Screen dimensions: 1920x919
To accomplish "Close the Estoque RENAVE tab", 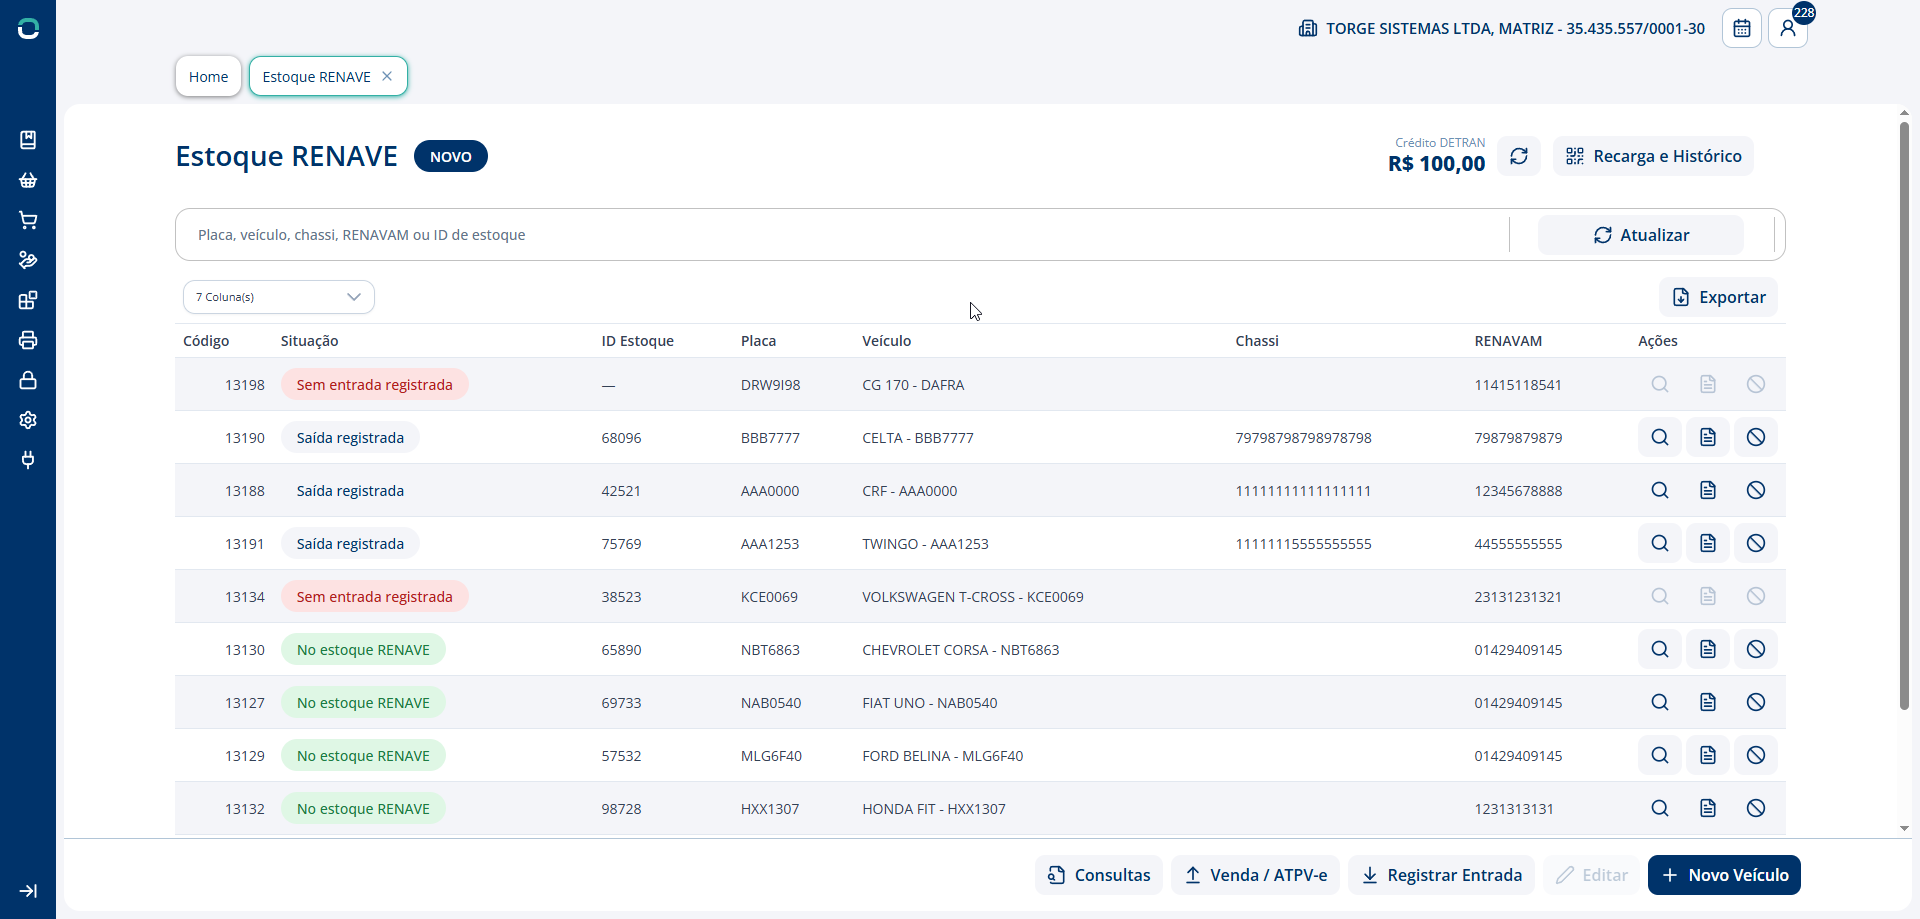I will pos(387,76).
